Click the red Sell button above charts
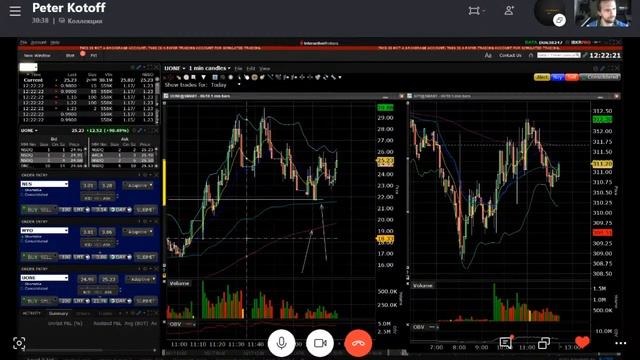Screen dimensions: 640x360 click(x=572, y=77)
